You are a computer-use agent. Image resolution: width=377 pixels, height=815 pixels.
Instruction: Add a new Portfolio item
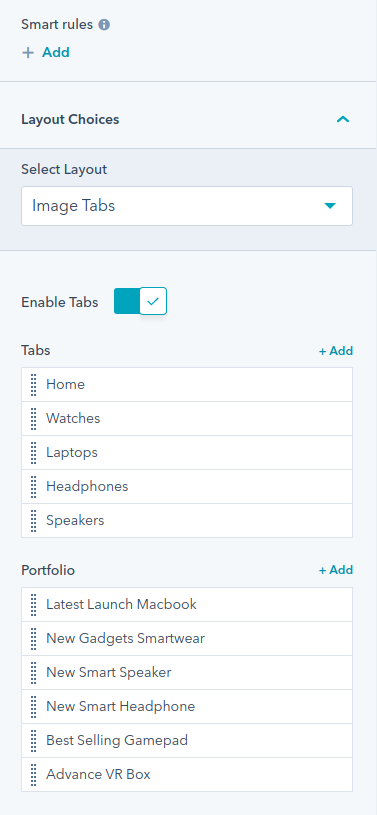click(x=335, y=570)
